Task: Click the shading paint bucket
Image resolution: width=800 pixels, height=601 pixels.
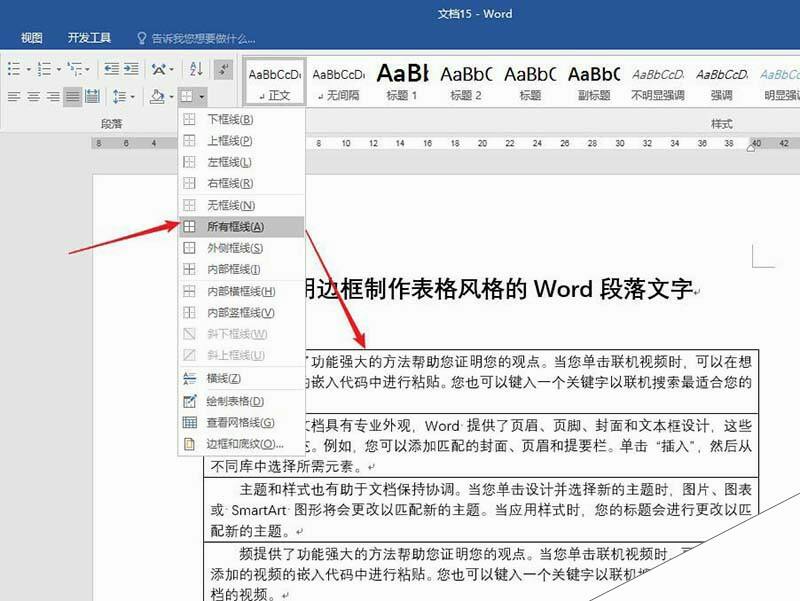Action: (x=157, y=96)
